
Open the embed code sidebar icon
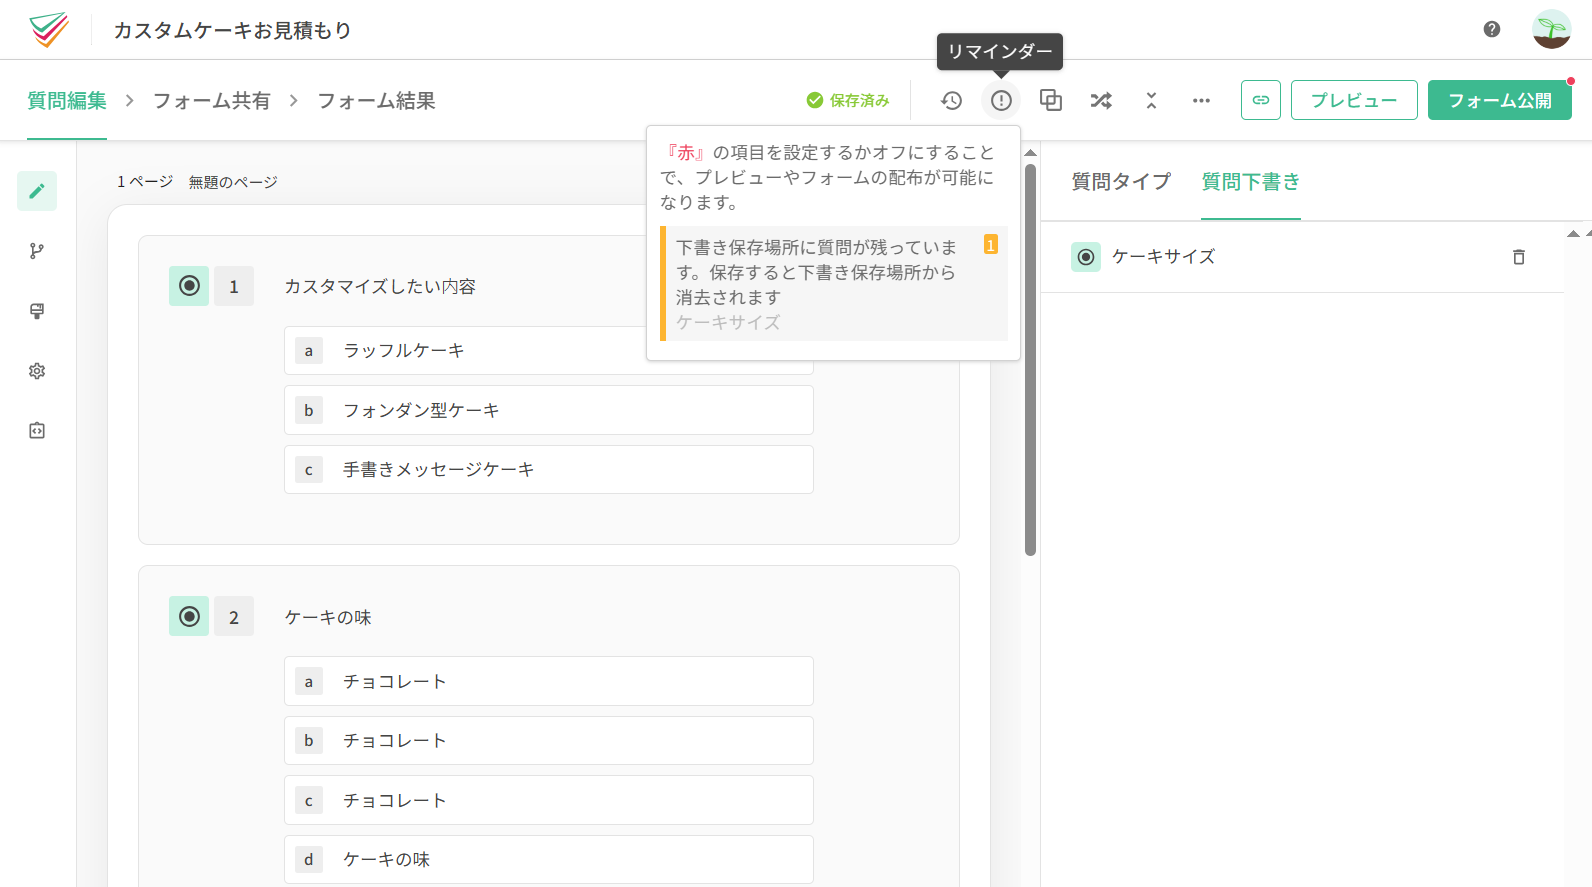click(x=37, y=431)
